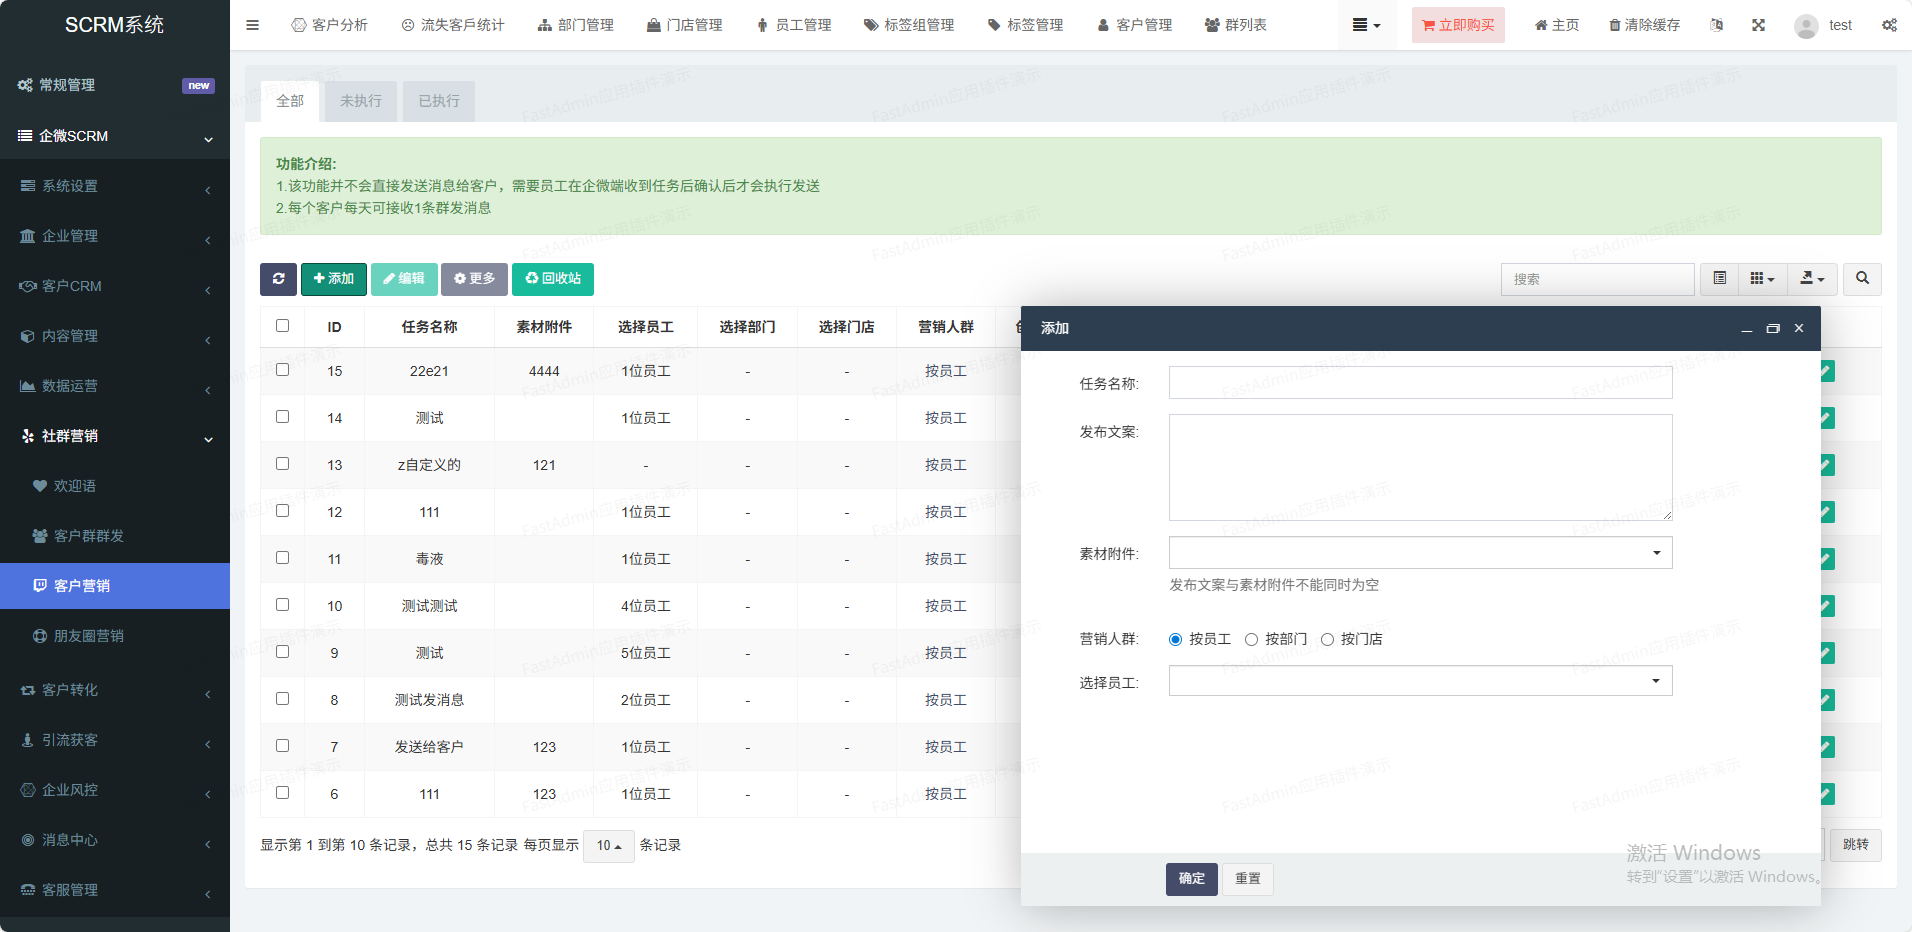1912x932 pixels.
Task: Switch to the 未执行 tab
Action: coord(360,101)
